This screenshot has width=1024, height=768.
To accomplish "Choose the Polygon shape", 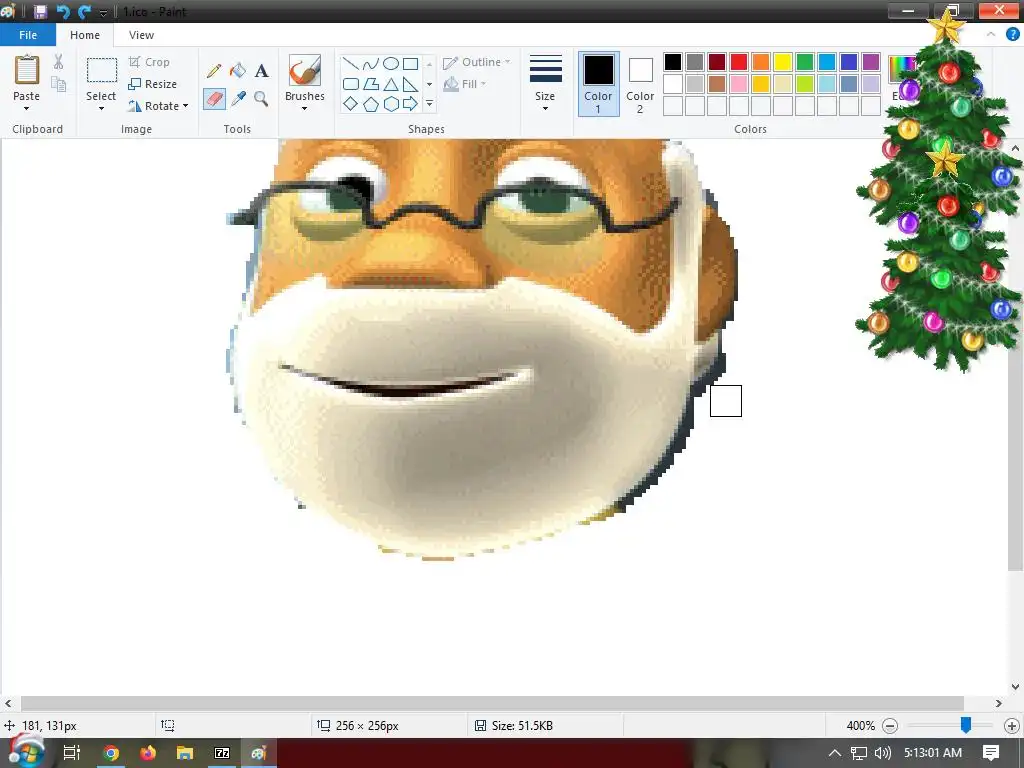I will tap(370, 84).
